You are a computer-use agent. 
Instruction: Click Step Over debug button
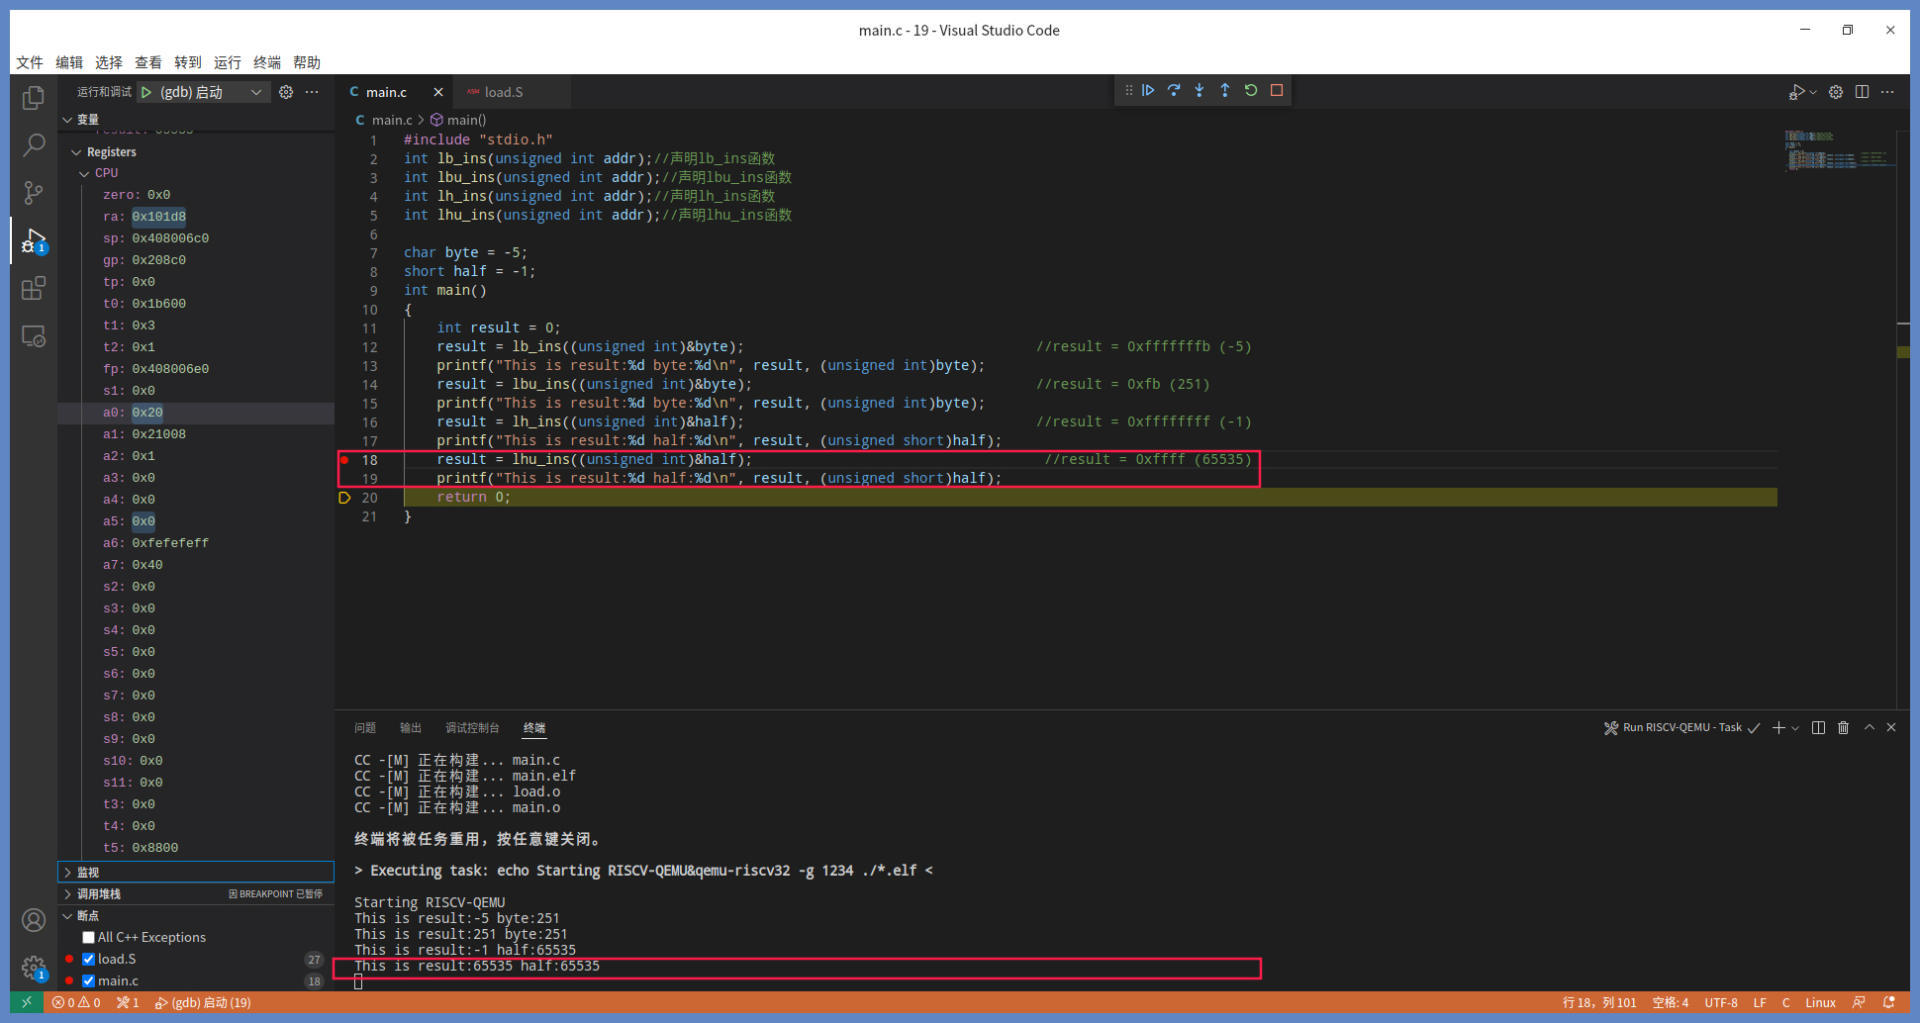pyautogui.click(x=1174, y=91)
